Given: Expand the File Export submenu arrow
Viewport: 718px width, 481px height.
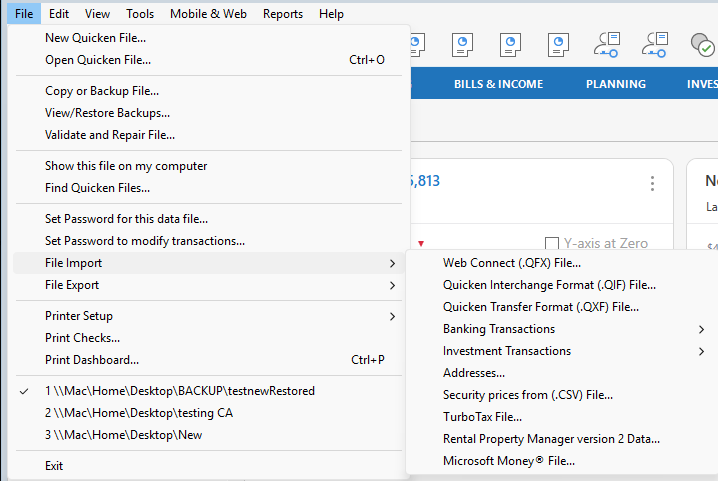Looking at the screenshot, I should tap(392, 285).
